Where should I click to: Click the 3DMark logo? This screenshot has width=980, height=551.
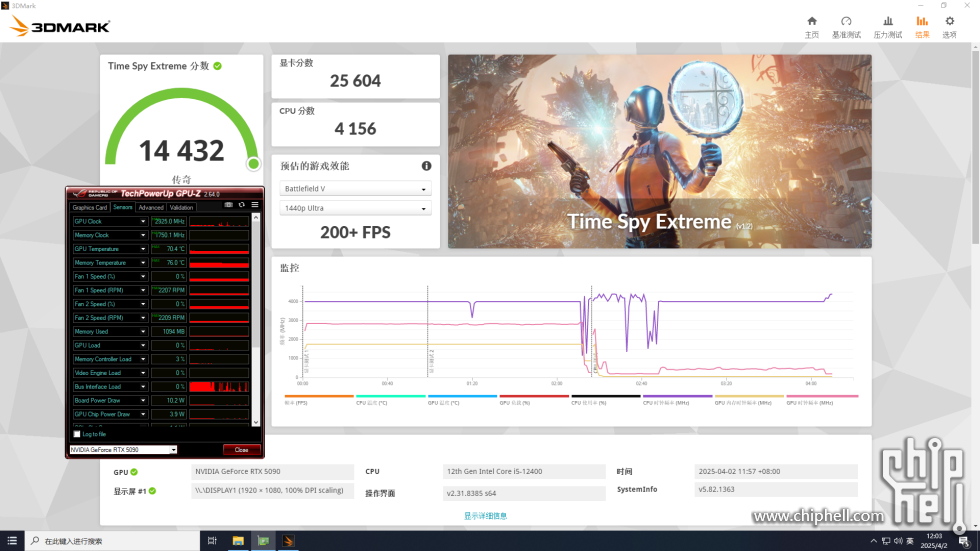click(60, 26)
